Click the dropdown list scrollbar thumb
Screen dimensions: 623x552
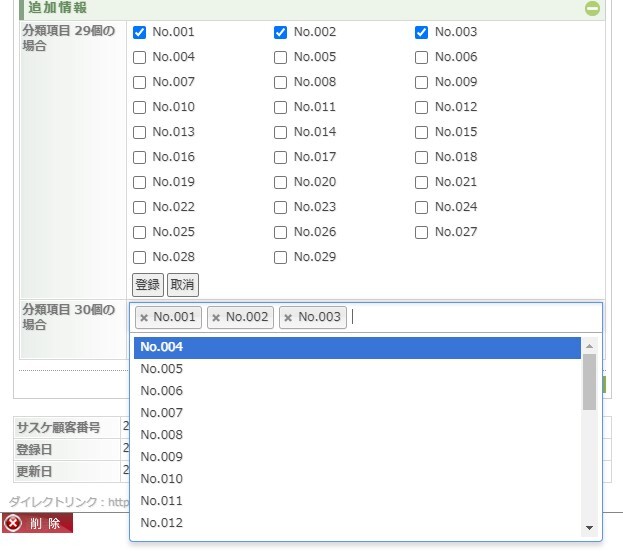tap(589, 382)
